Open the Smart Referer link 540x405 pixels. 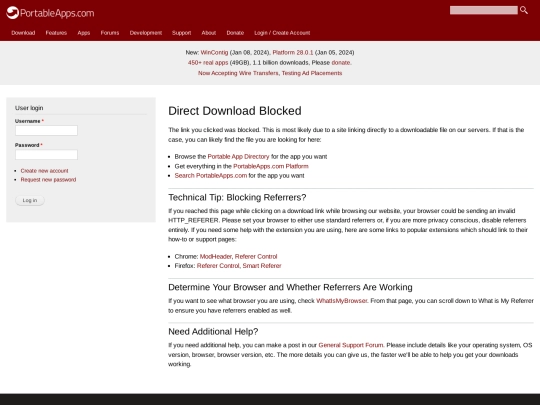click(x=262, y=266)
